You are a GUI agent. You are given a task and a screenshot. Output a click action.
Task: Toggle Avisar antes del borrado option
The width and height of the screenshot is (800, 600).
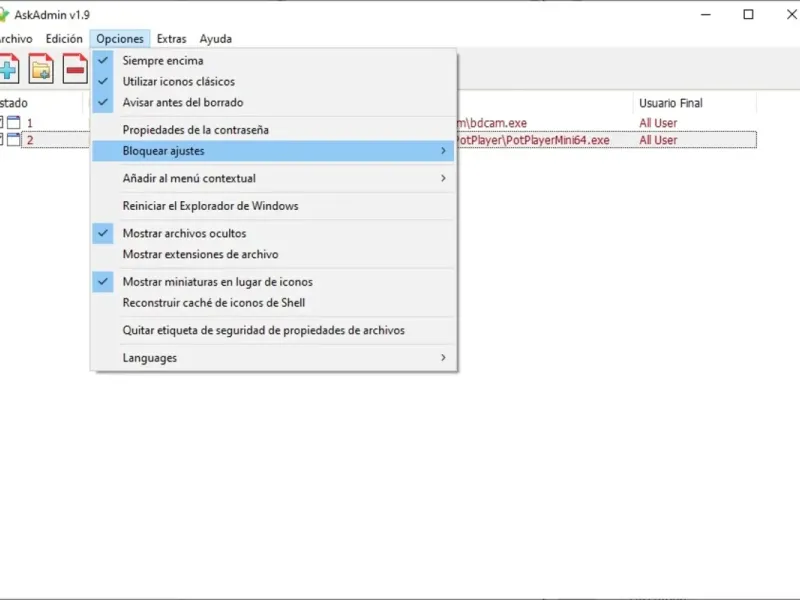273,102
